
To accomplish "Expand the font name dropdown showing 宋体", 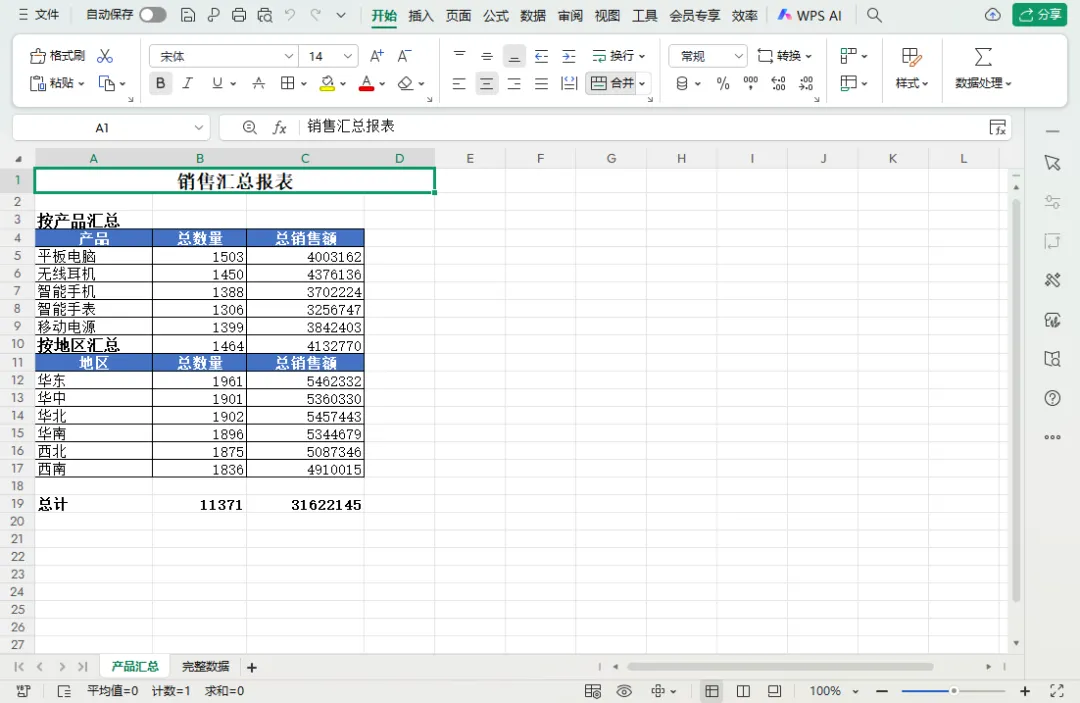I will [x=289, y=56].
